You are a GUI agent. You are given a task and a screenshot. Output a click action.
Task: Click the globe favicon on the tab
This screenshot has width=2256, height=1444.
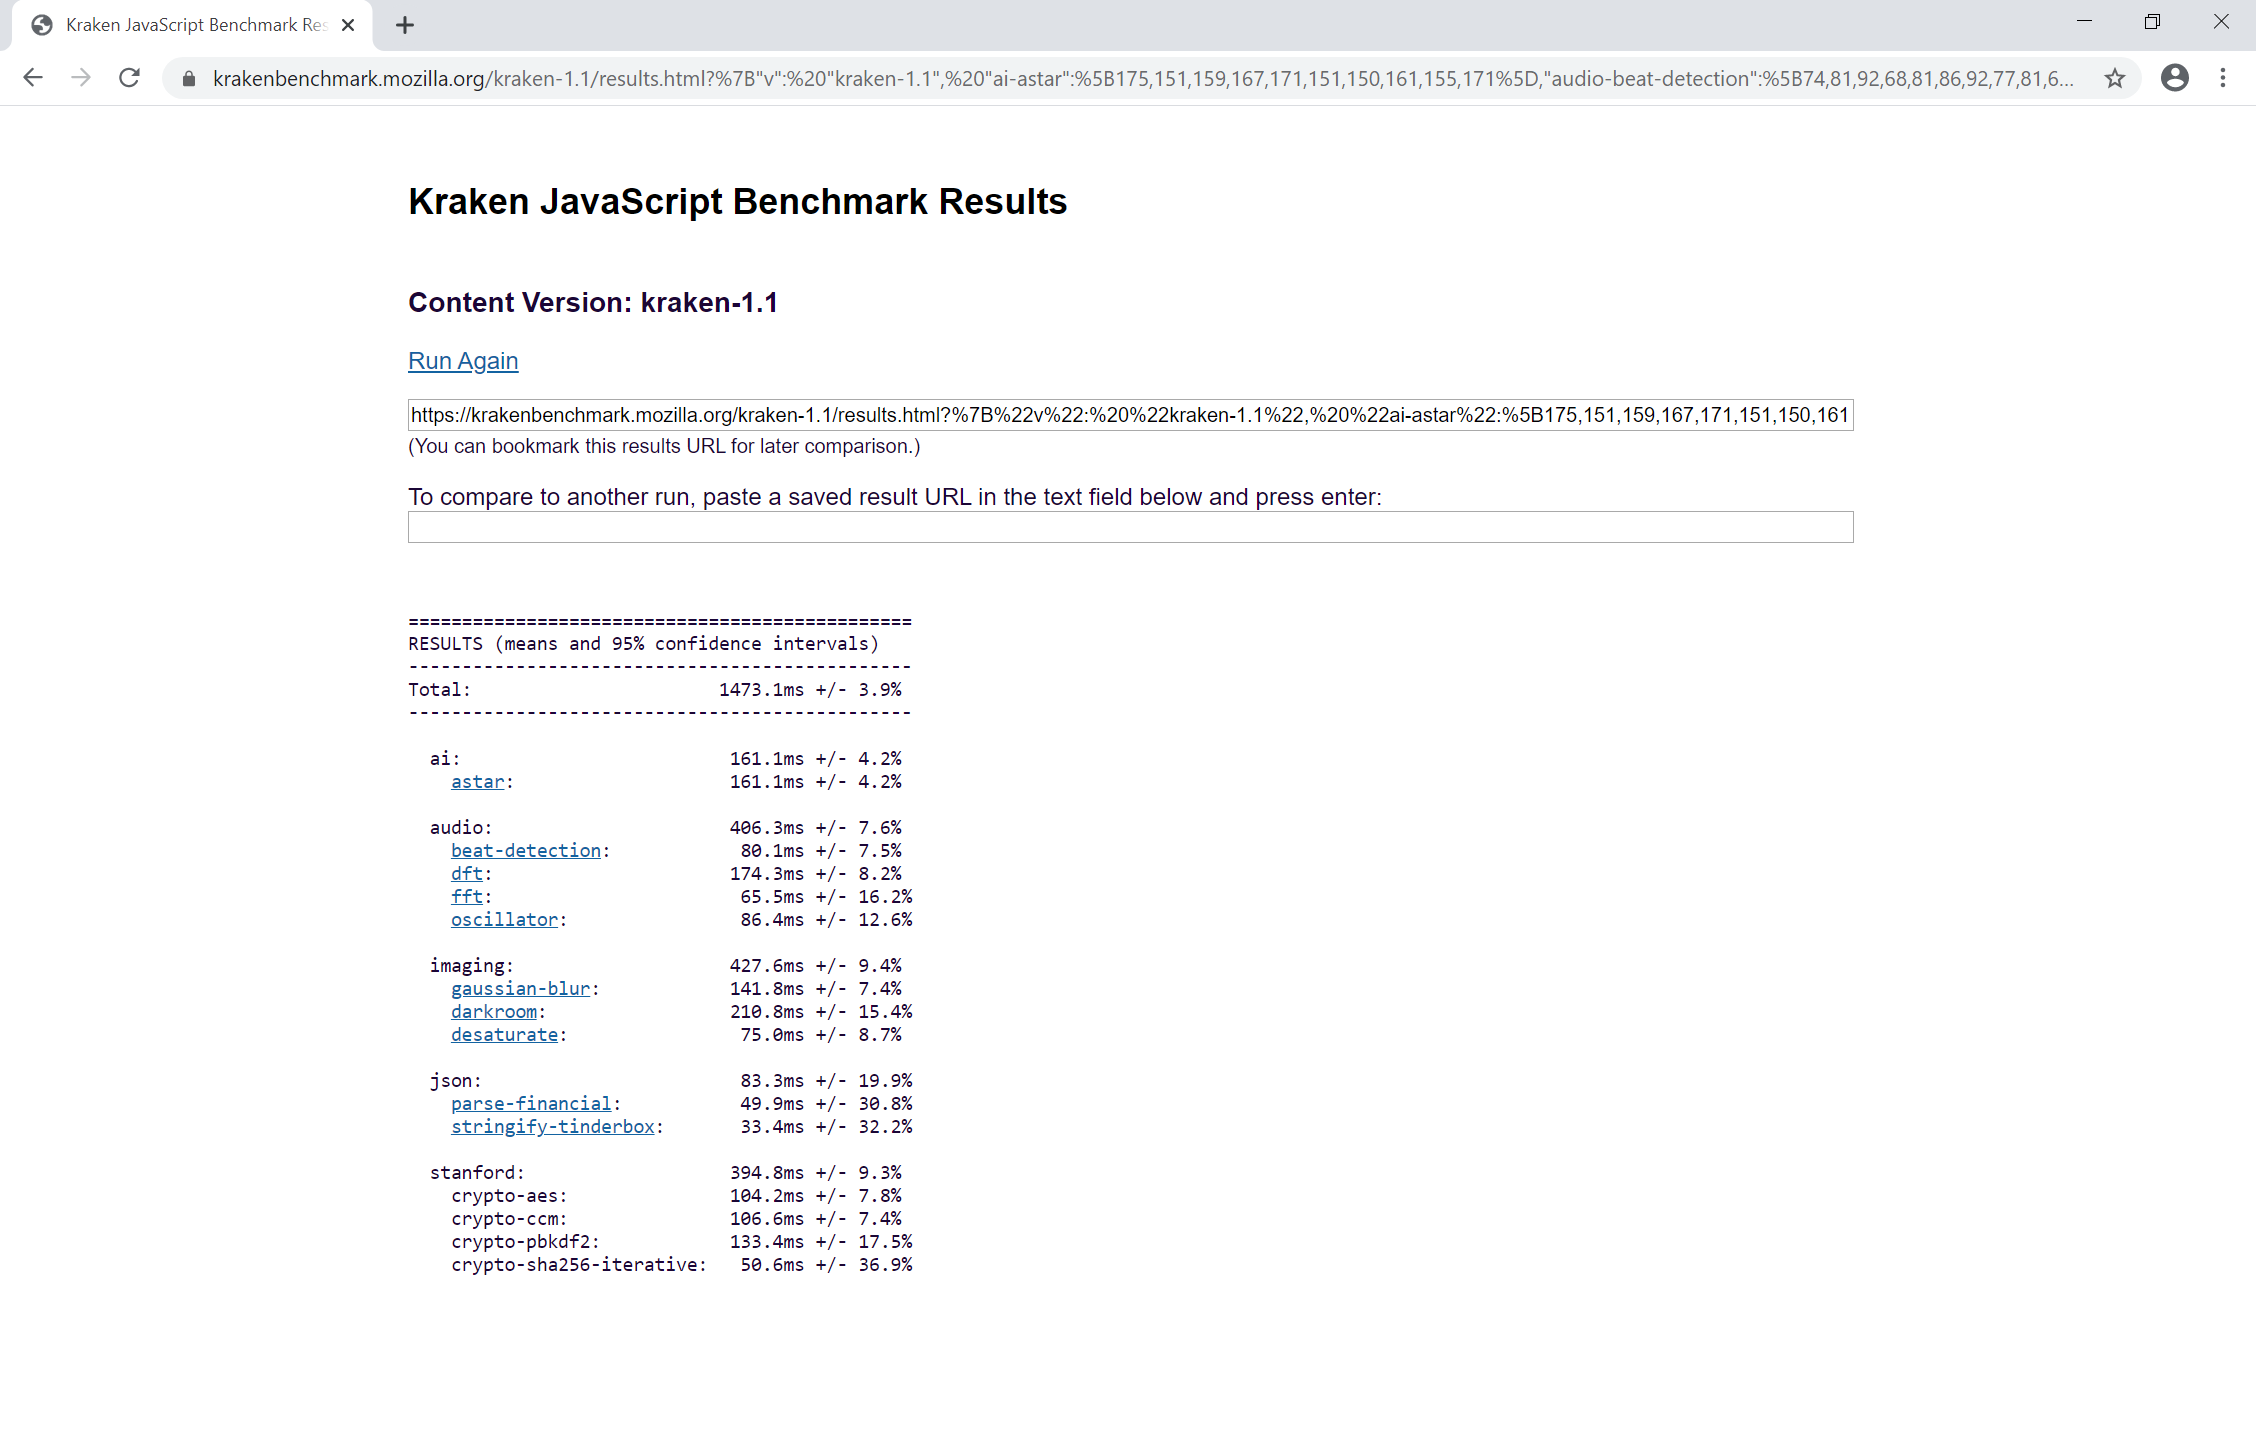42,25
